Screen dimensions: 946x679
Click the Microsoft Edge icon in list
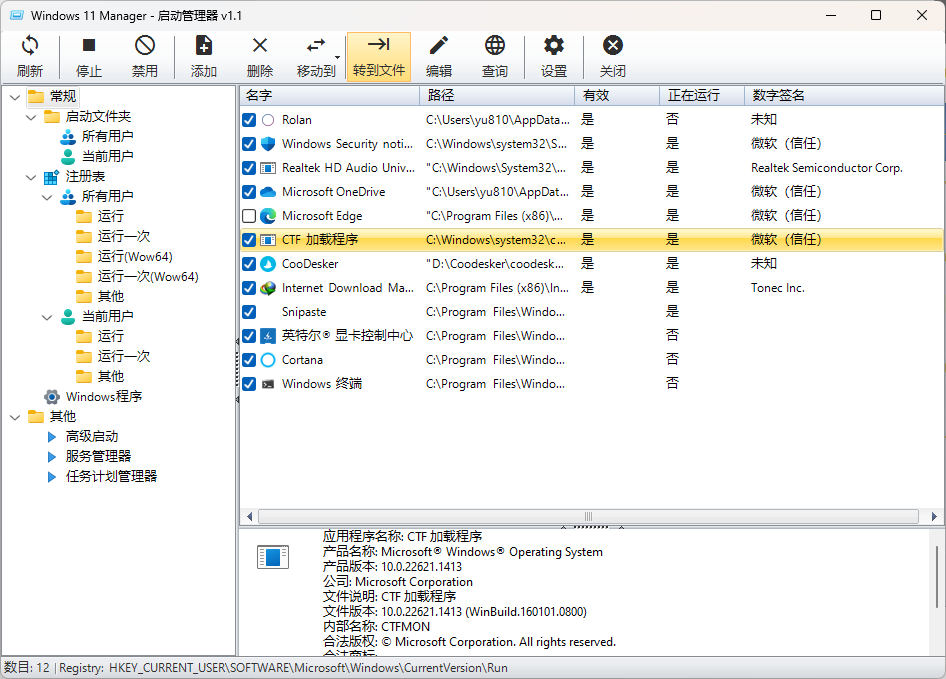(x=268, y=215)
